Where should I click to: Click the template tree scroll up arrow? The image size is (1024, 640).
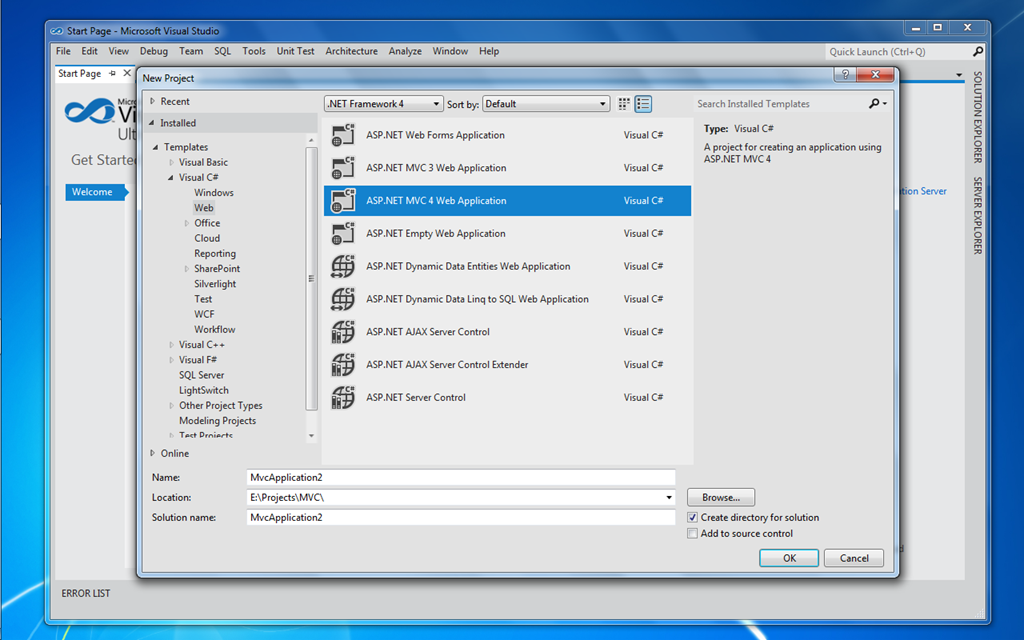312,140
